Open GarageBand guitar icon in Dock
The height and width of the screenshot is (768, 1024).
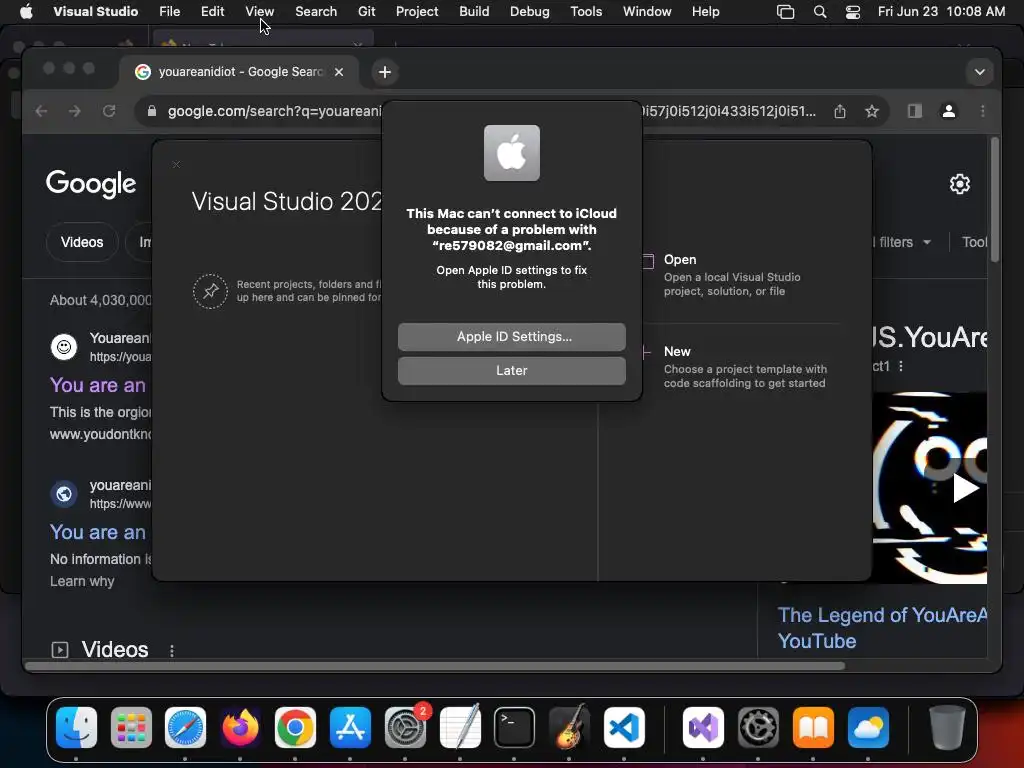[x=569, y=728]
